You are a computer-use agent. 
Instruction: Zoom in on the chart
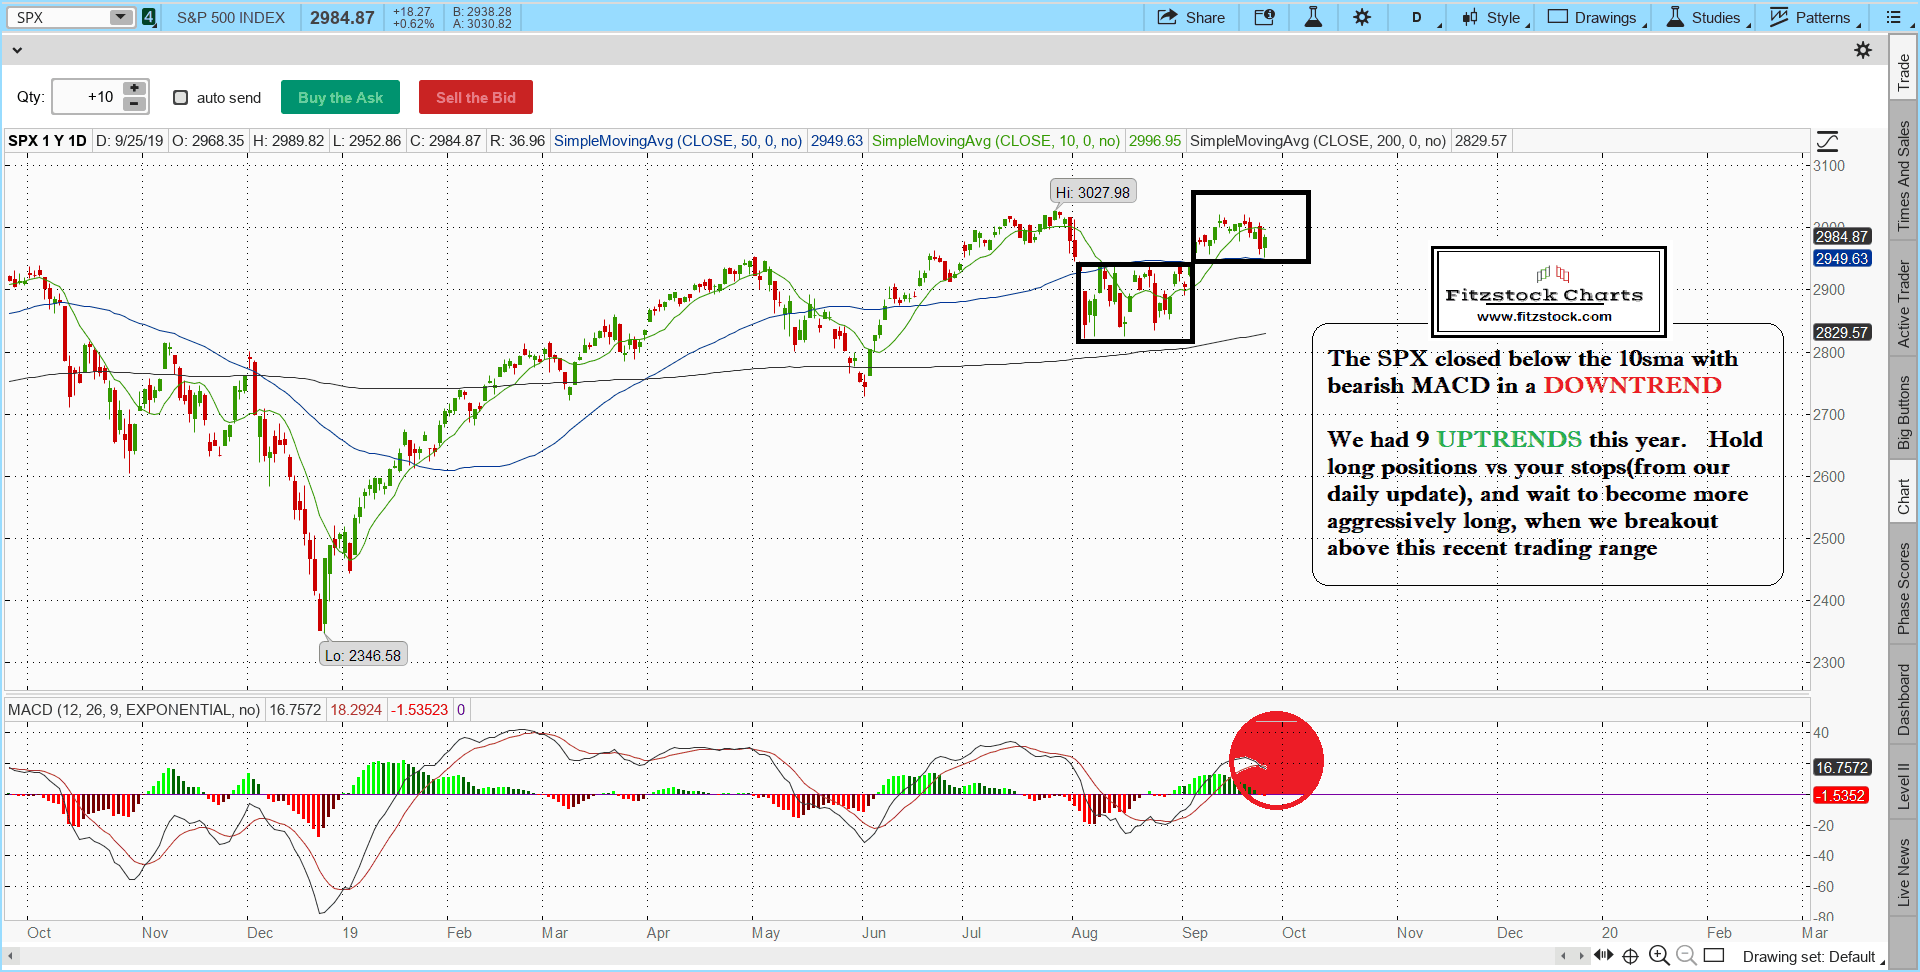[x=1659, y=956]
